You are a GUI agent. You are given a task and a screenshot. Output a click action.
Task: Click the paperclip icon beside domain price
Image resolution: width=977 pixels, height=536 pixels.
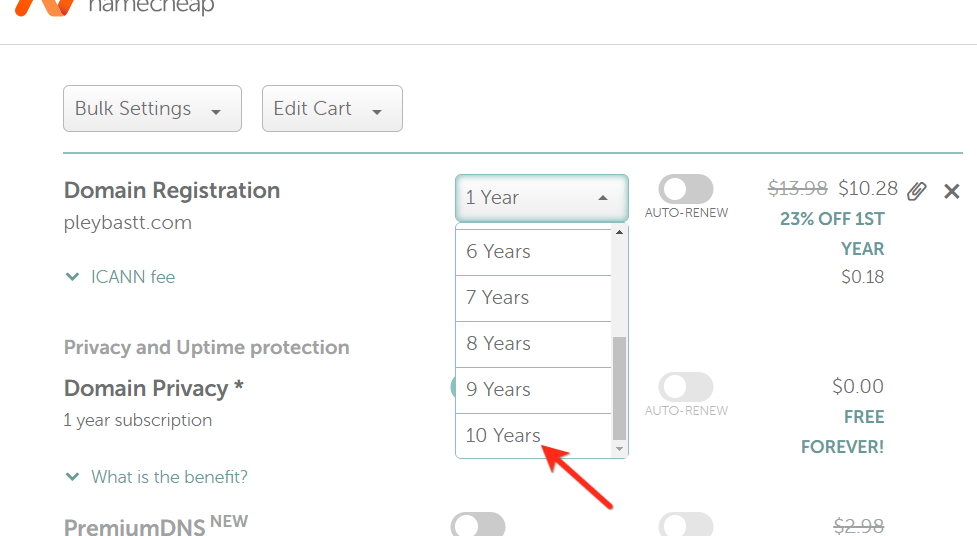click(x=917, y=190)
